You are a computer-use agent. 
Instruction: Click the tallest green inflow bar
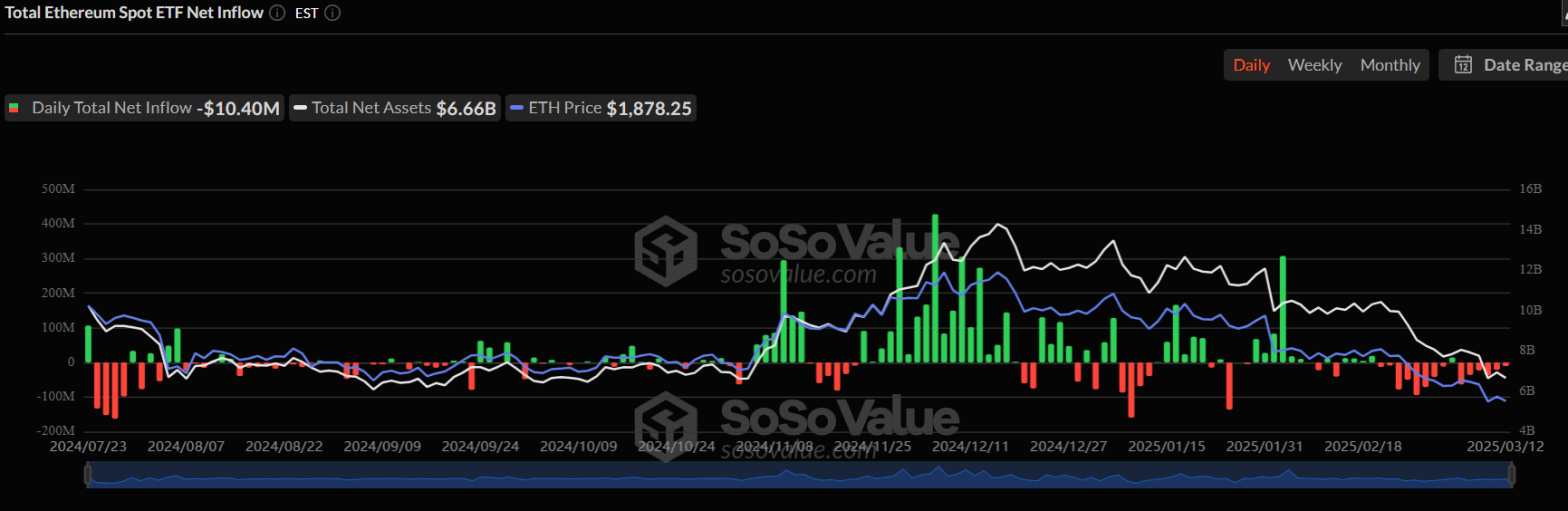click(x=935, y=288)
